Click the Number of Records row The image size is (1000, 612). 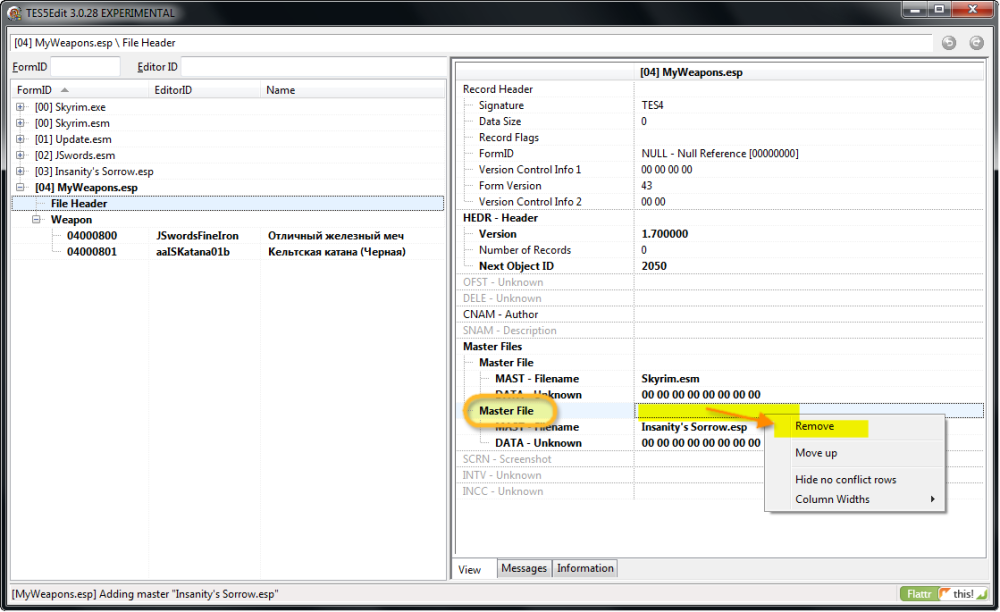(x=720, y=250)
